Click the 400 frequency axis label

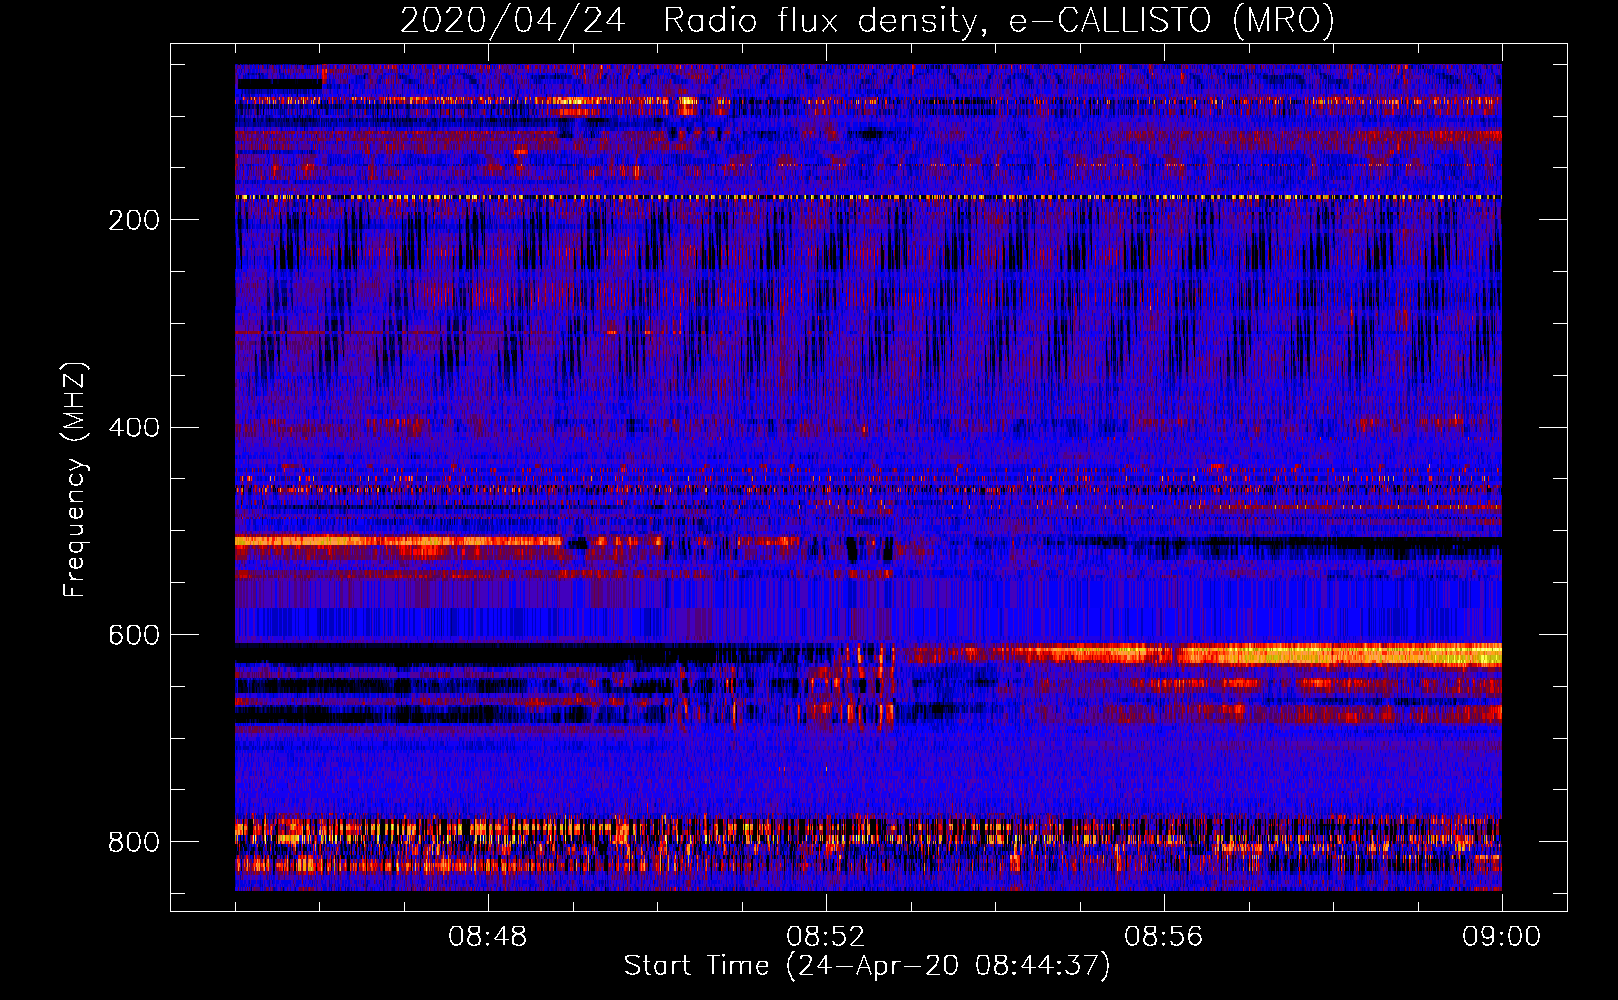[x=134, y=428]
